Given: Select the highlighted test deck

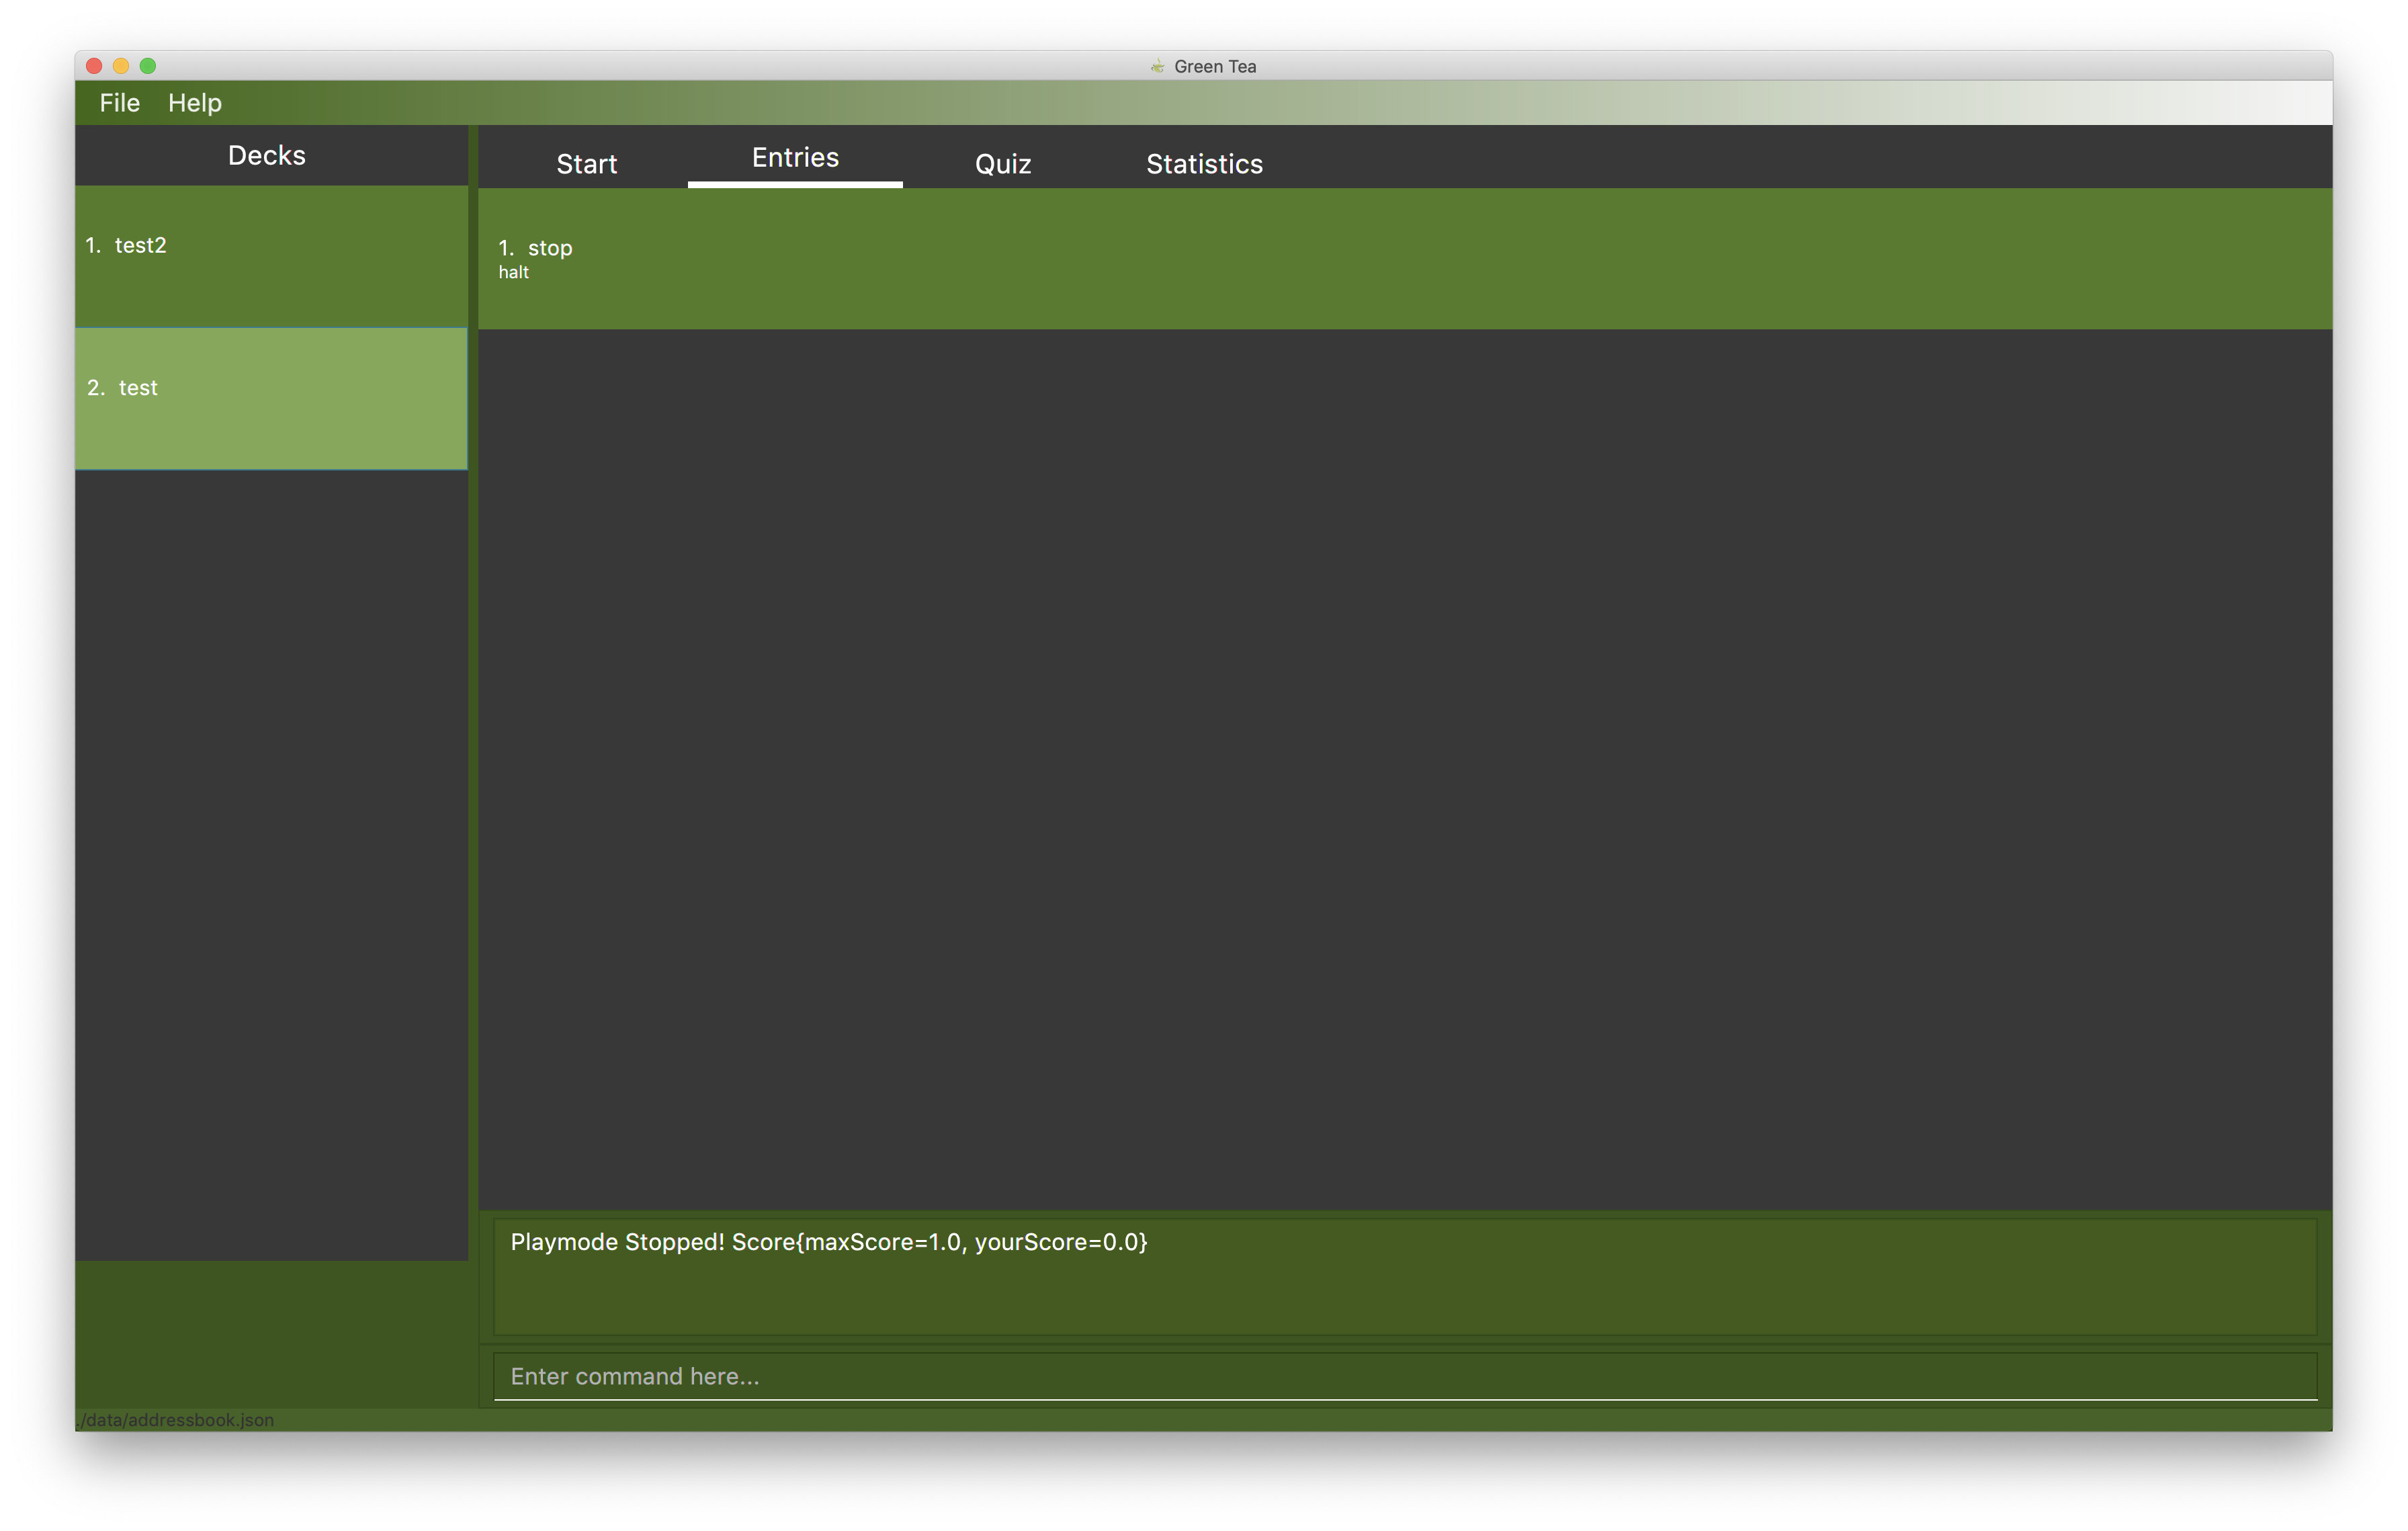Looking at the screenshot, I should coord(270,398).
